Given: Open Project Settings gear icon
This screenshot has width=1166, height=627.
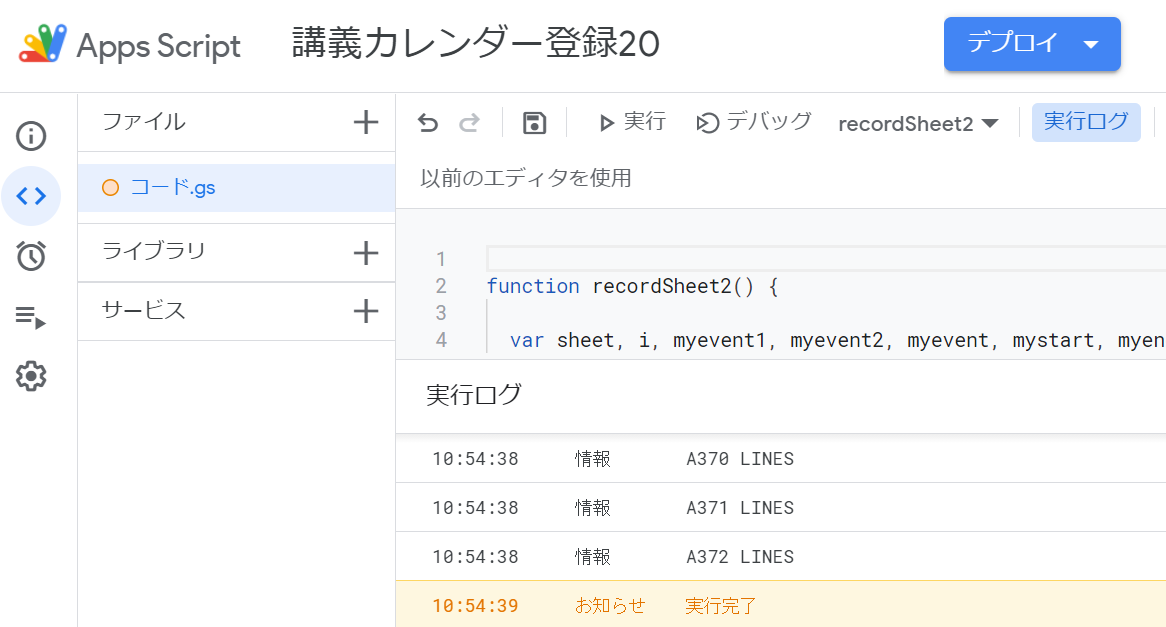Looking at the screenshot, I should pyautogui.click(x=31, y=376).
